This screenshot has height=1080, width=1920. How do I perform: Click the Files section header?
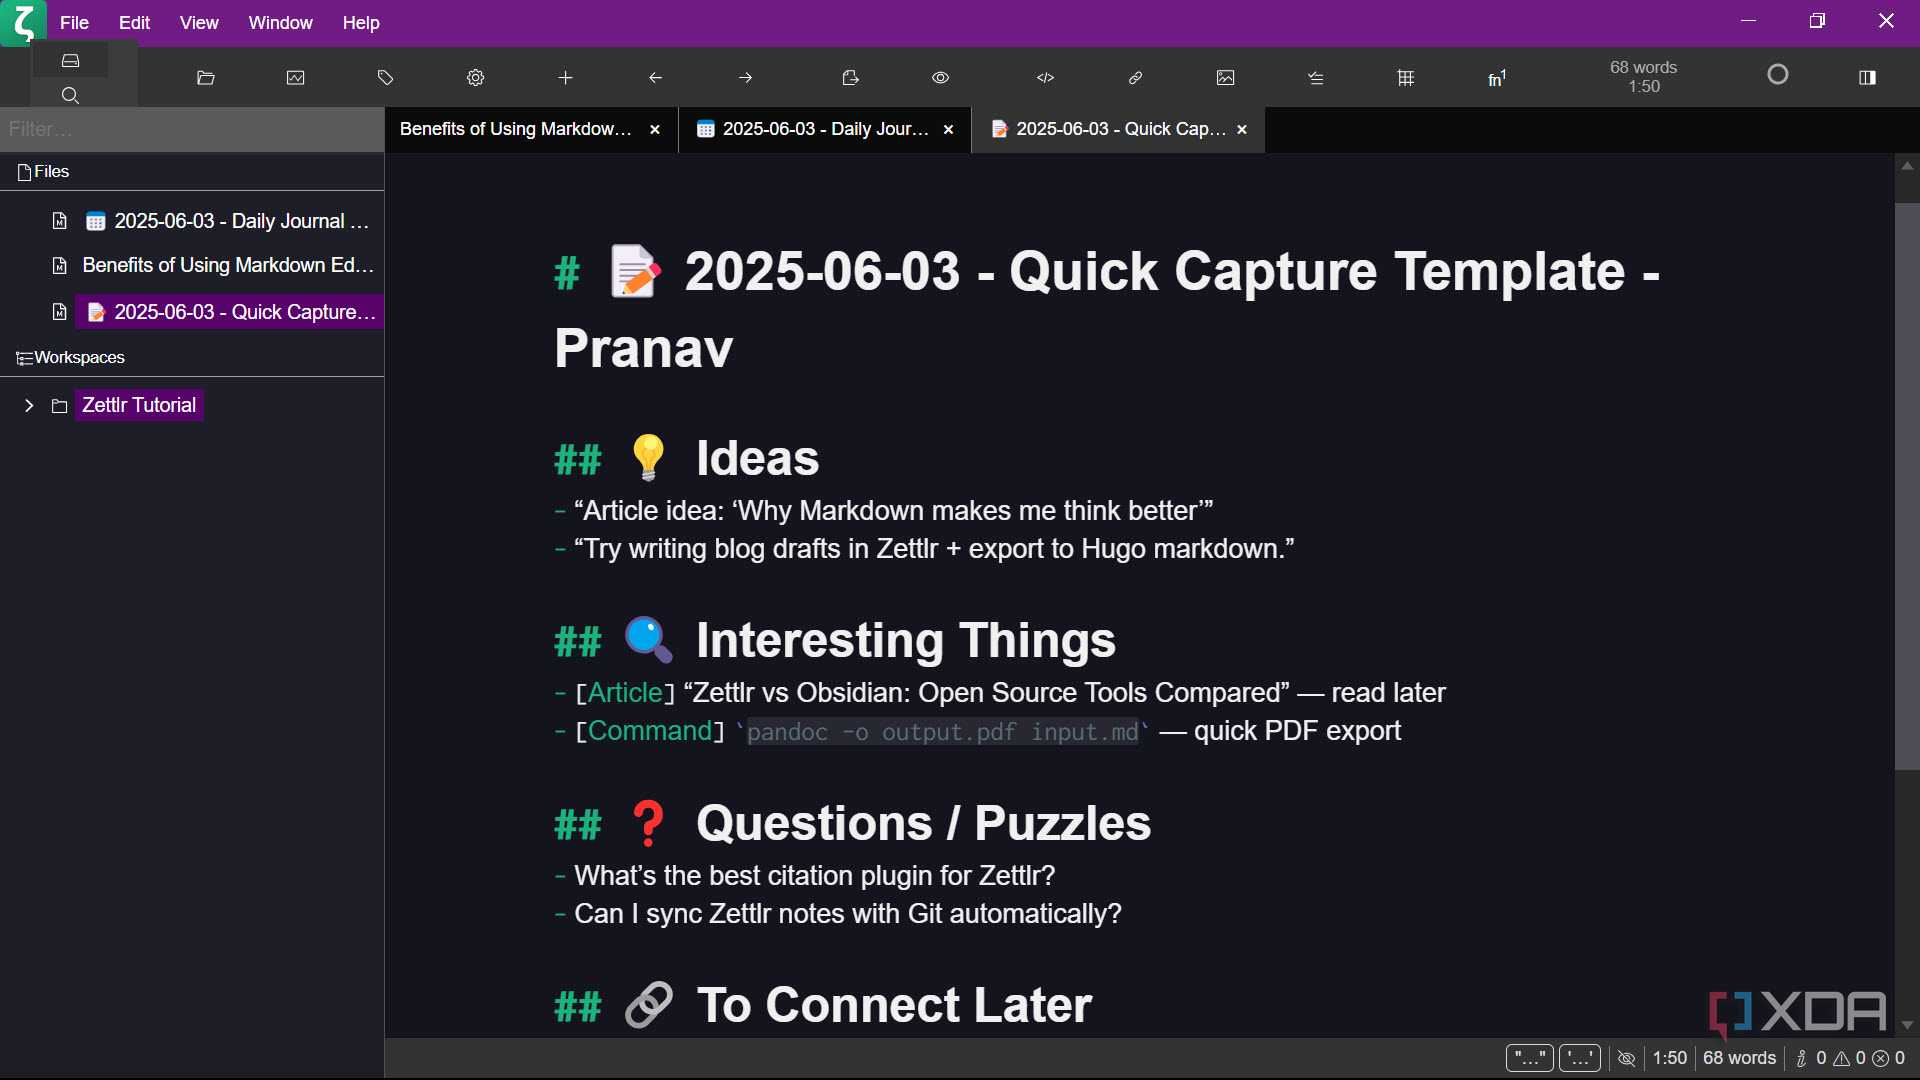192,172
